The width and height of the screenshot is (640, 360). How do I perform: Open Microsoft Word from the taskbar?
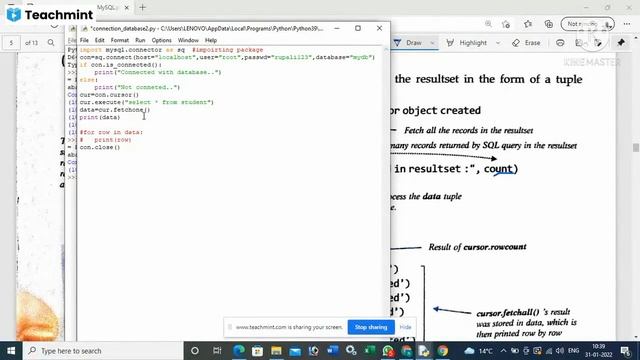coord(332,351)
